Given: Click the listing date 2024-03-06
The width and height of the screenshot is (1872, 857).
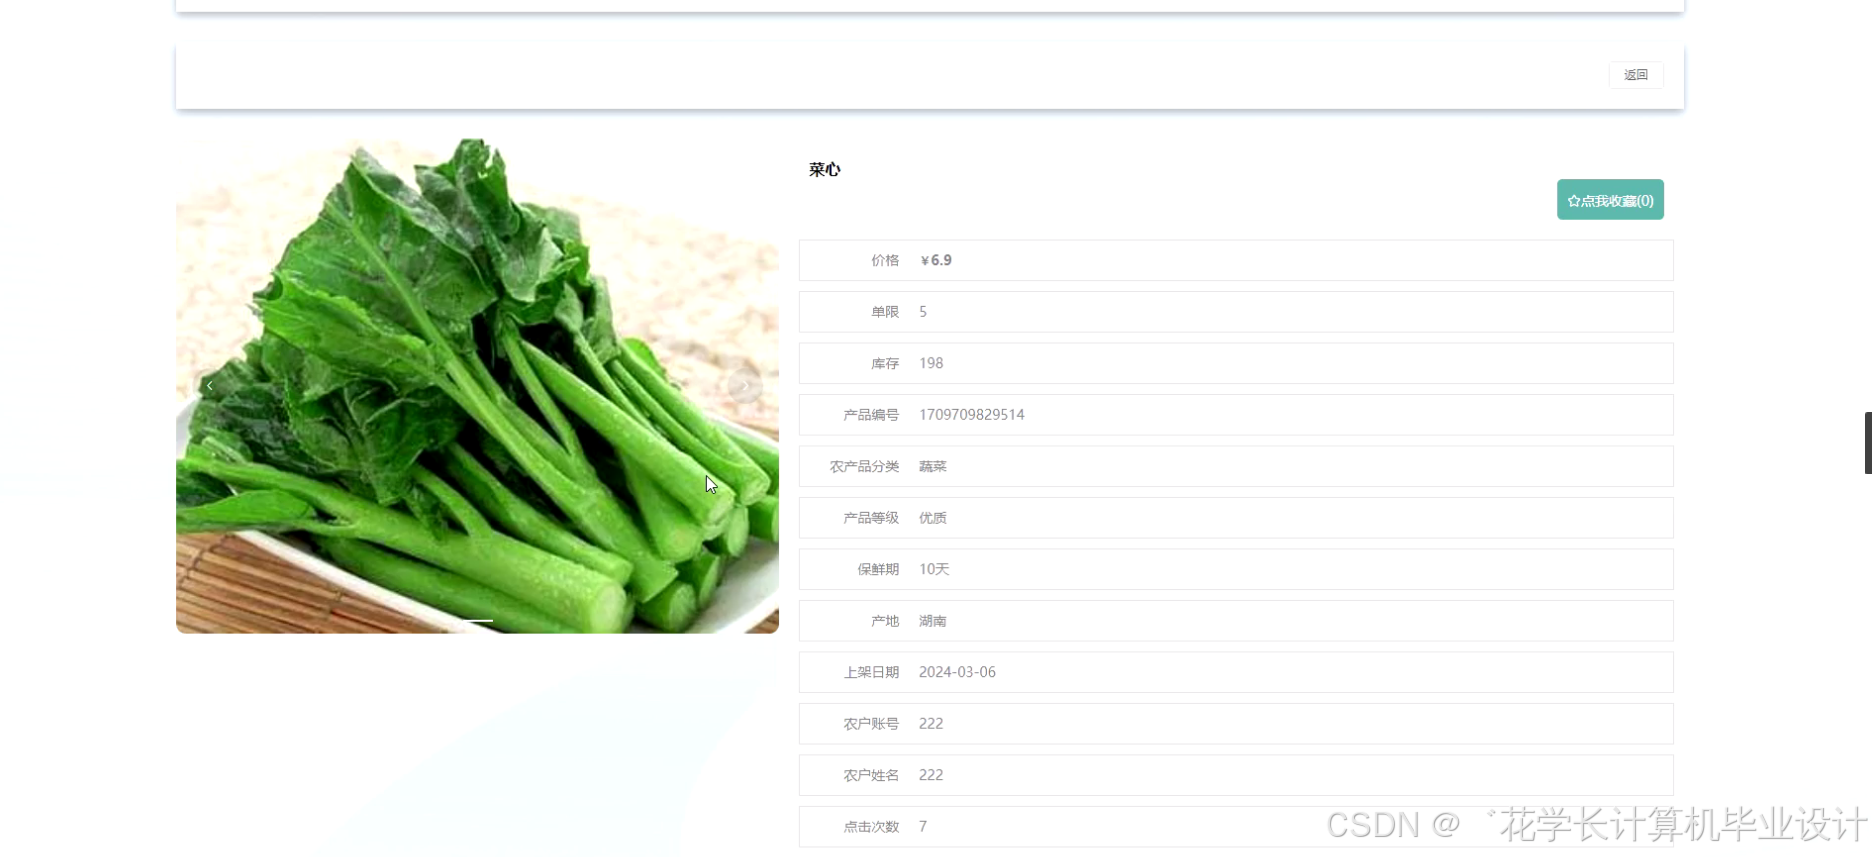Looking at the screenshot, I should click(x=957, y=672).
